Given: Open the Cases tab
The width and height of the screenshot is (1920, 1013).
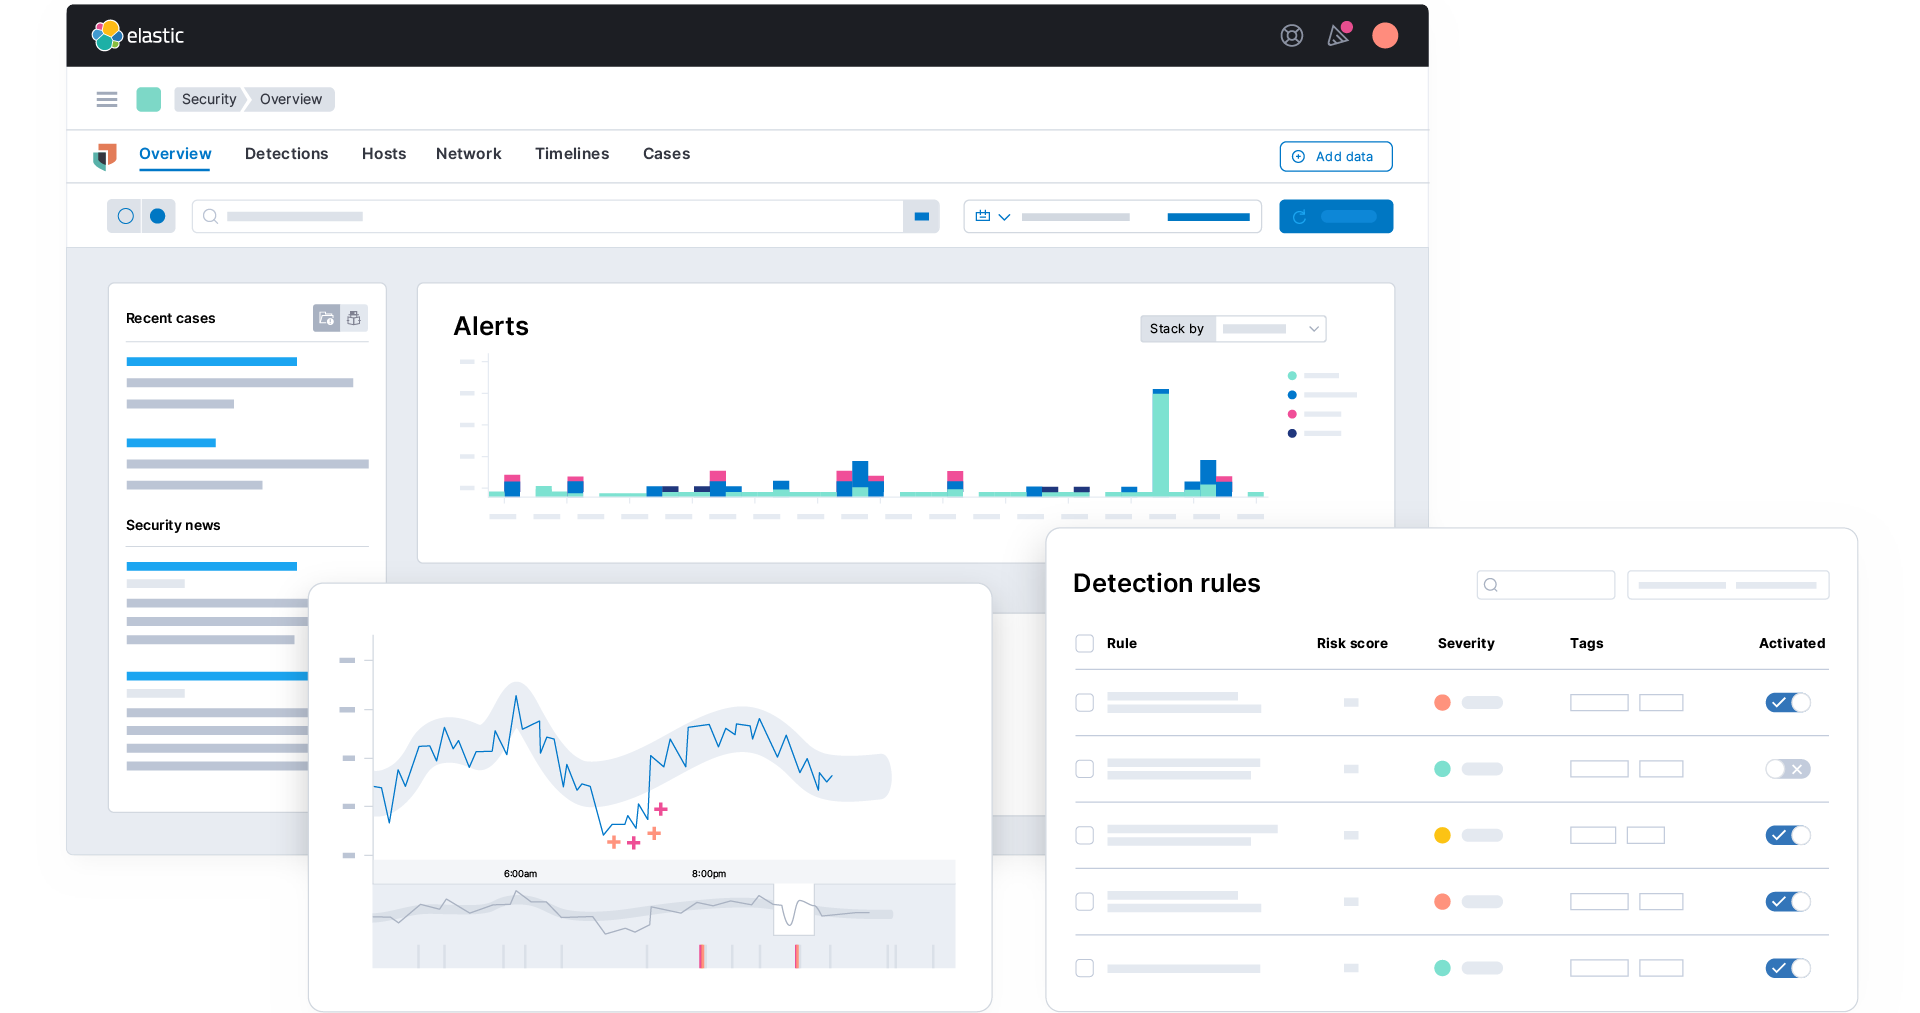Looking at the screenshot, I should pos(666,154).
